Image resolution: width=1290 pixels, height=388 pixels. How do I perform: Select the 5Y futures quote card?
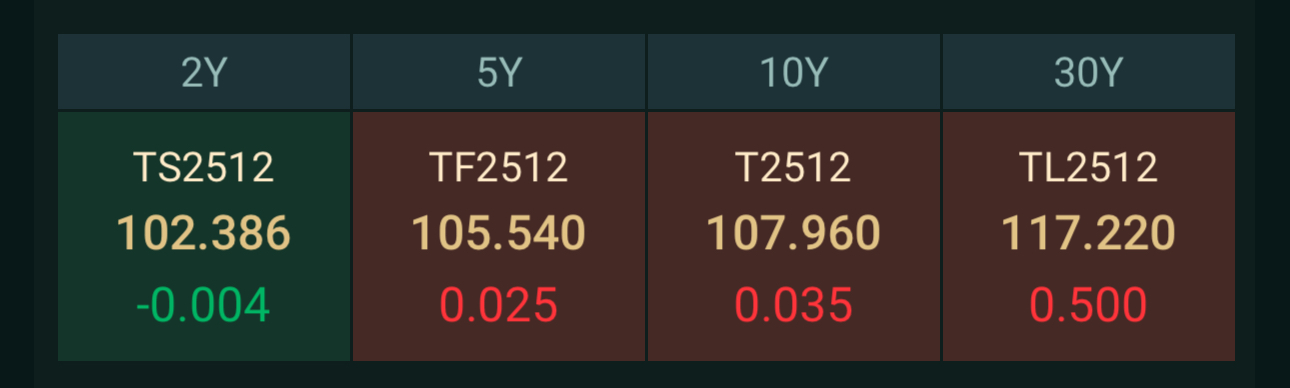pos(499,236)
